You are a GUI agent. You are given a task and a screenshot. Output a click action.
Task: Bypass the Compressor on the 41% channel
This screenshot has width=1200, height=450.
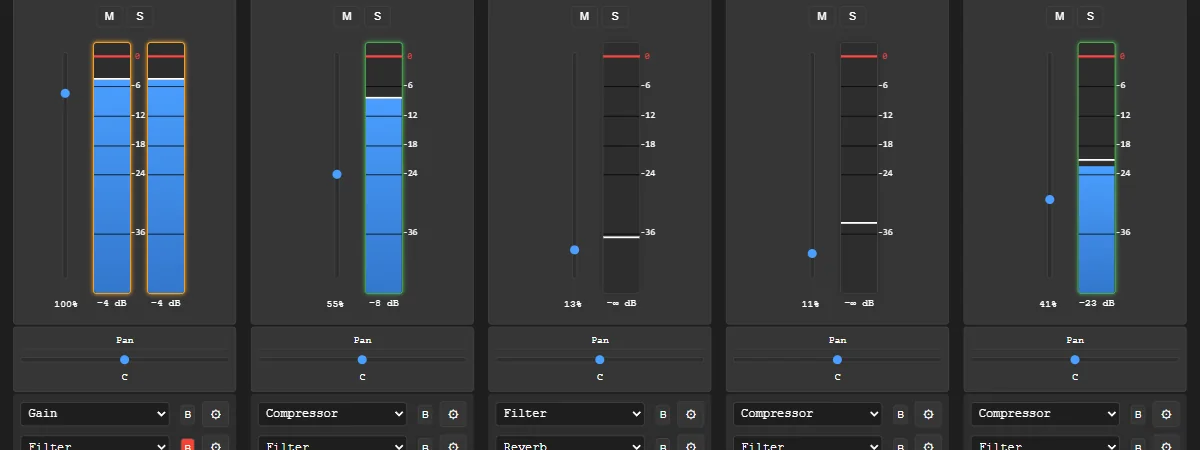(1138, 414)
